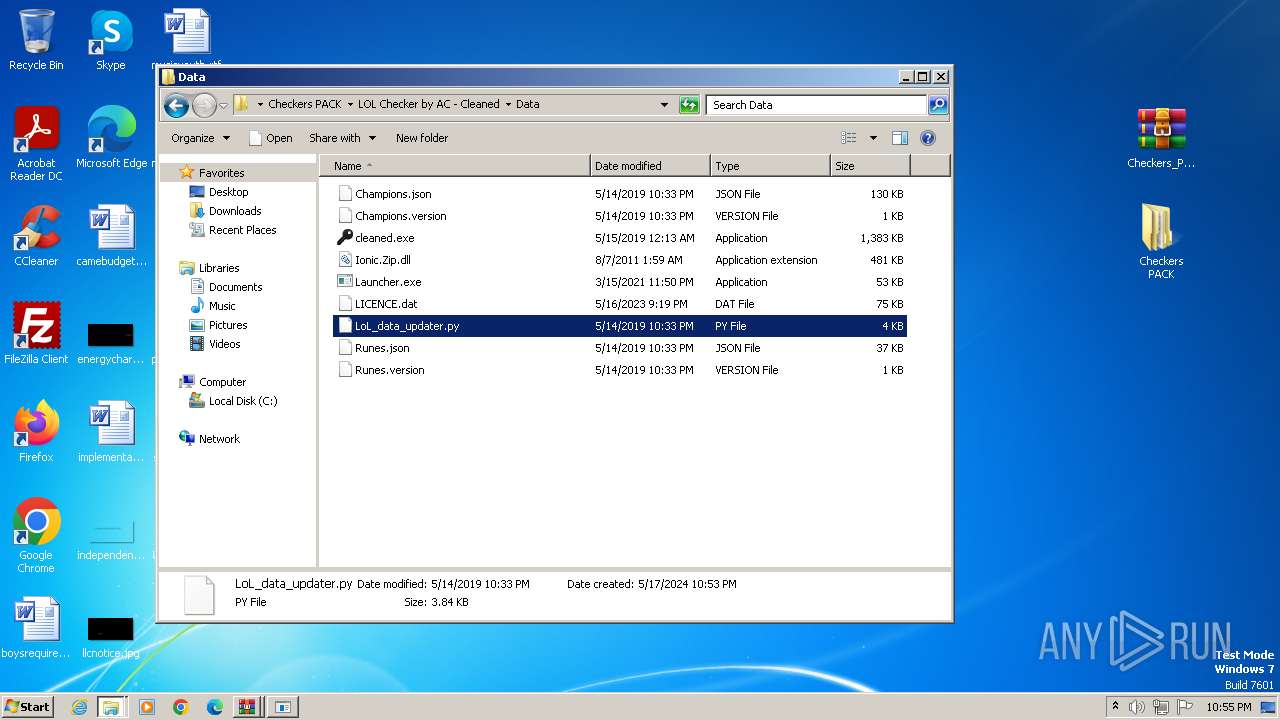Select Firefox desktop icon
The image size is (1280, 720).
[x=36, y=433]
